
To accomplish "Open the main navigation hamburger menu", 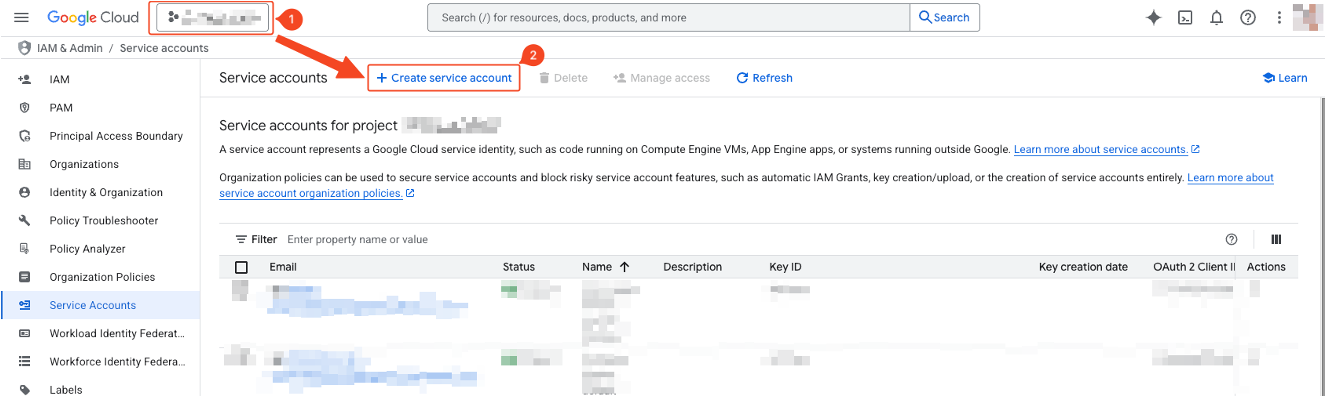I will (21, 17).
